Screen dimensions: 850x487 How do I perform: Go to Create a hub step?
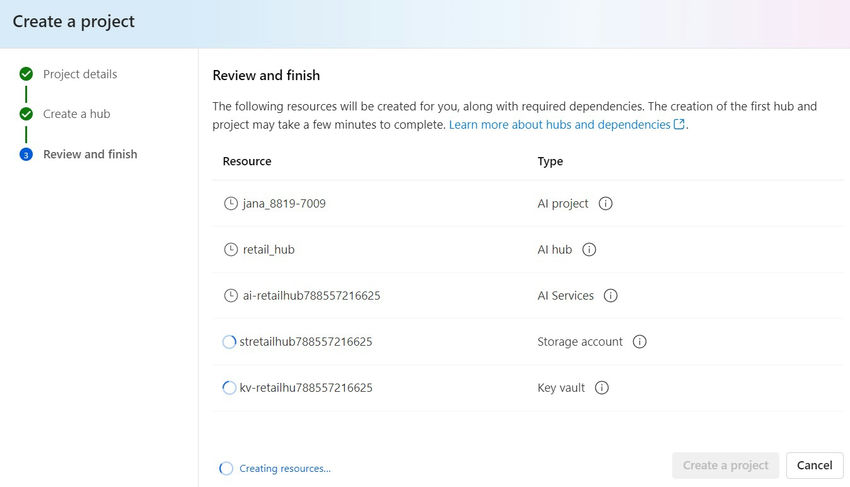(x=76, y=114)
